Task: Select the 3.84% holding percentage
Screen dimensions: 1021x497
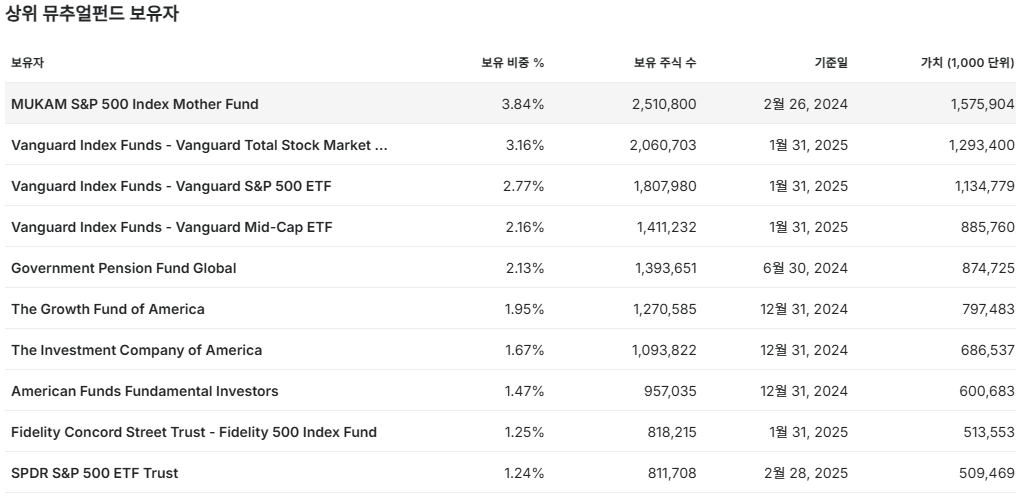Action: coord(523,104)
